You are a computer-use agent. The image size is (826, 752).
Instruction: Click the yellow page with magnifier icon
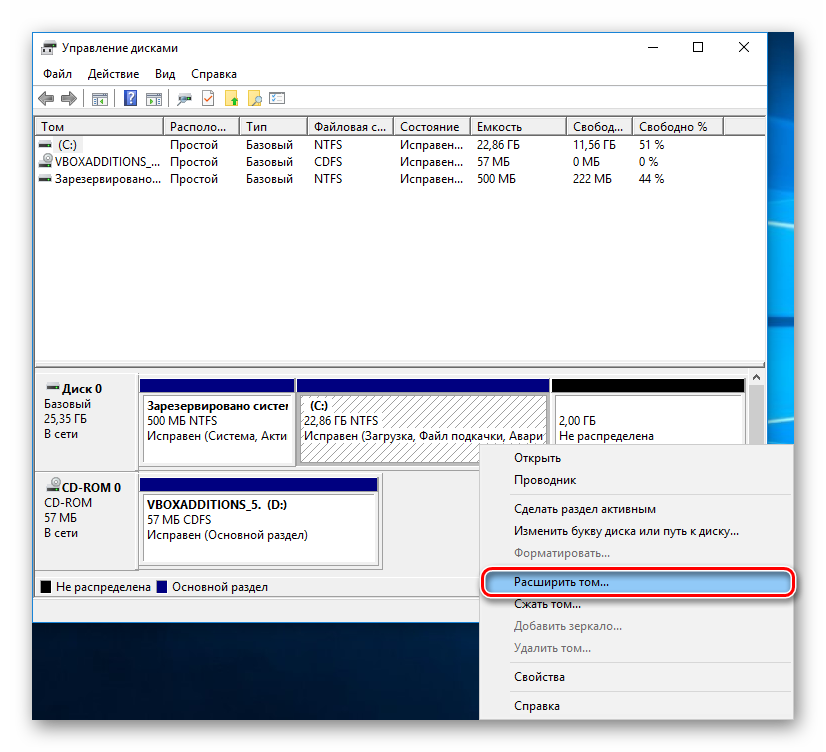coord(255,98)
